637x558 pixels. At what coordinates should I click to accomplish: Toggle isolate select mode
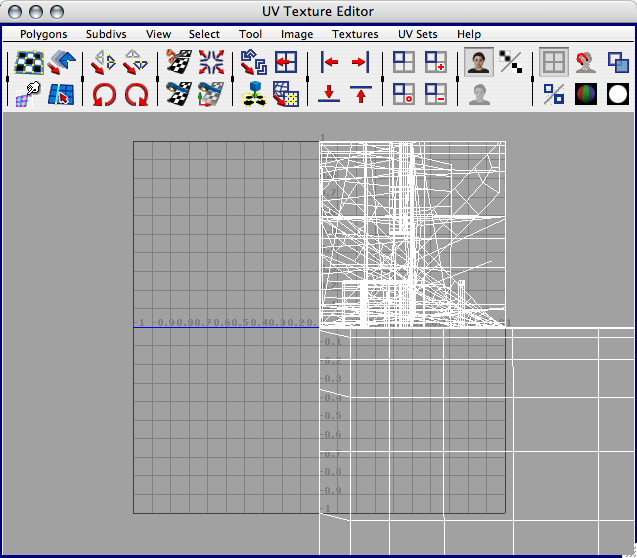point(404,62)
